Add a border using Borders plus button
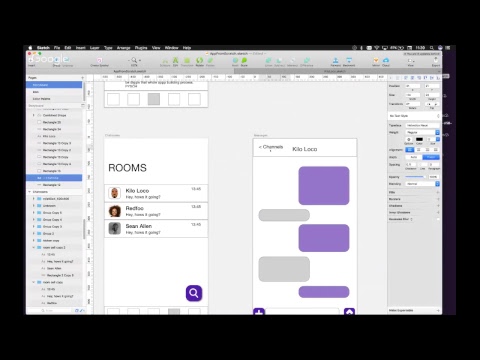 tap(438, 199)
